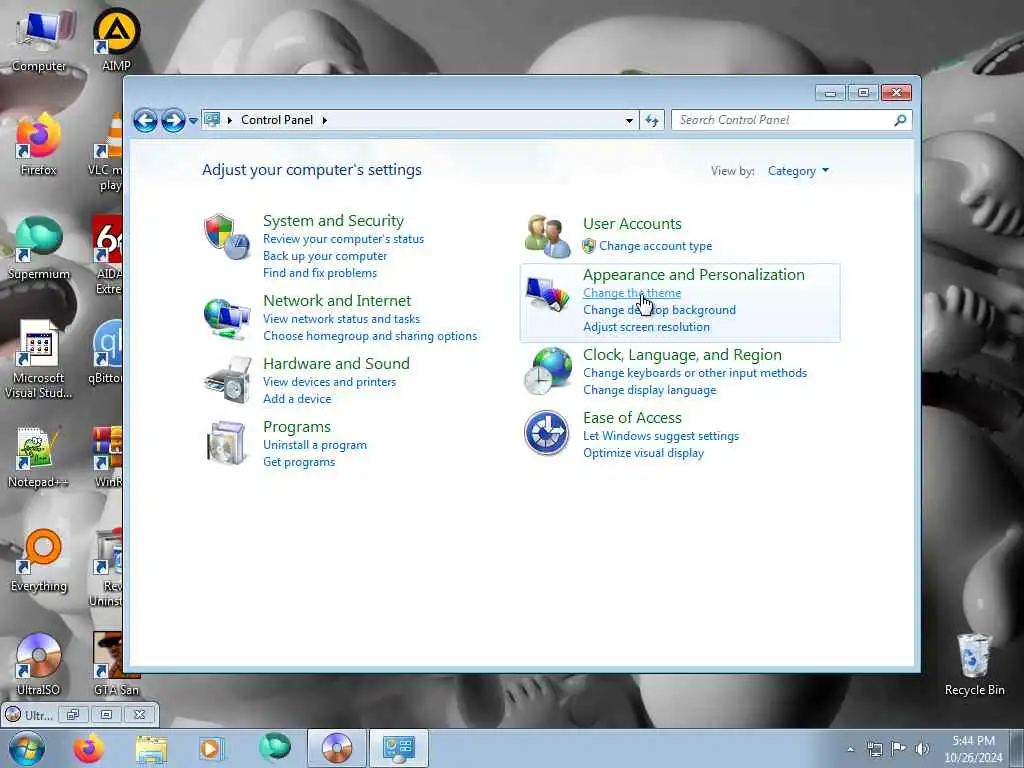Image resolution: width=1024 pixels, height=768 pixels.
Task: Click Change display language
Action: coord(649,390)
